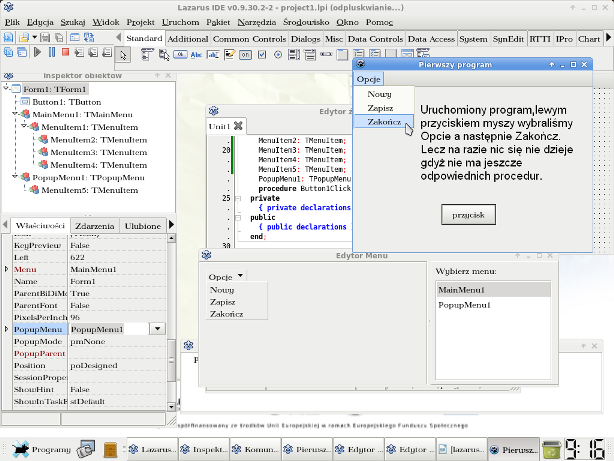Click the Step over debugger icon

pos(93,52)
